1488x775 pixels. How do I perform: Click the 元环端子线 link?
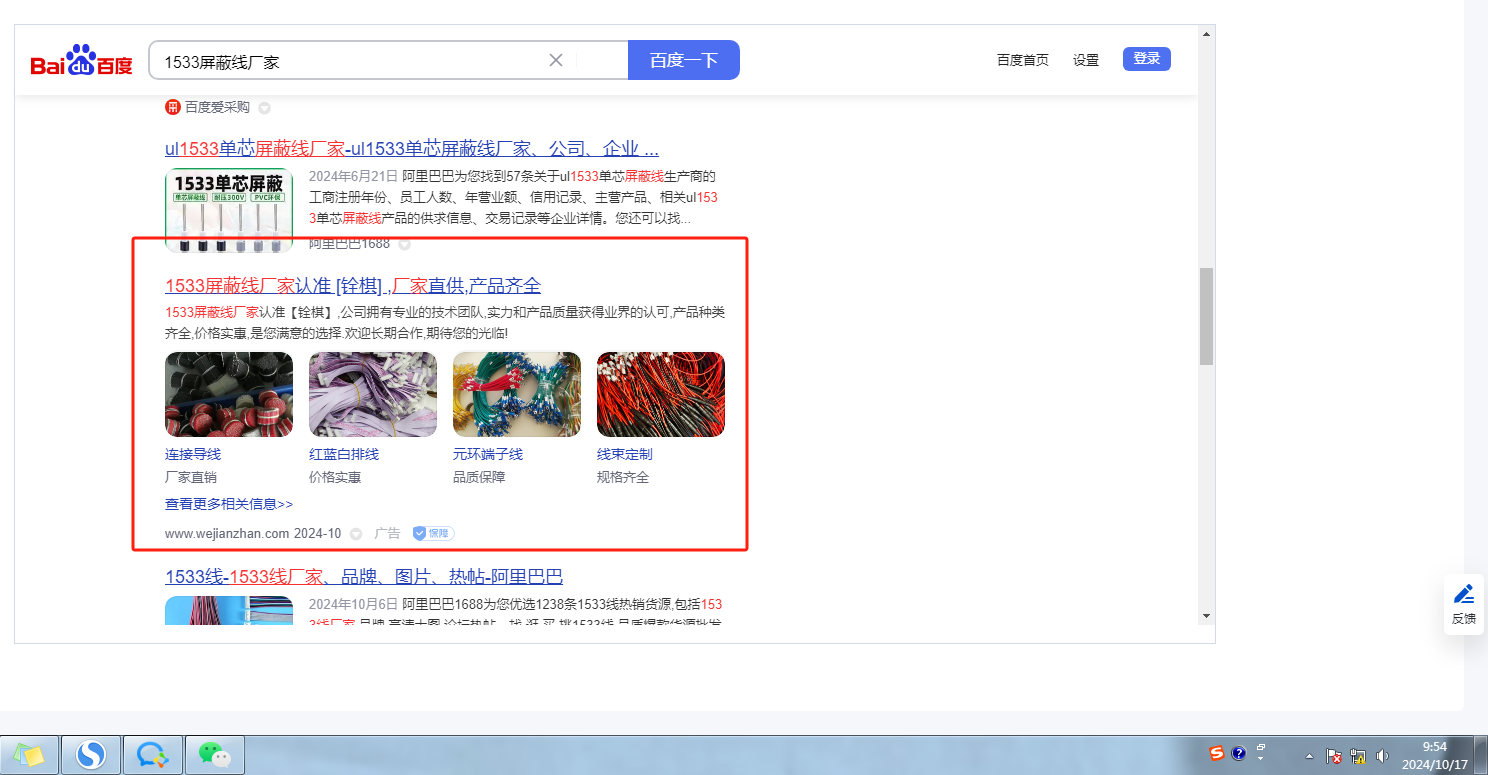488,454
